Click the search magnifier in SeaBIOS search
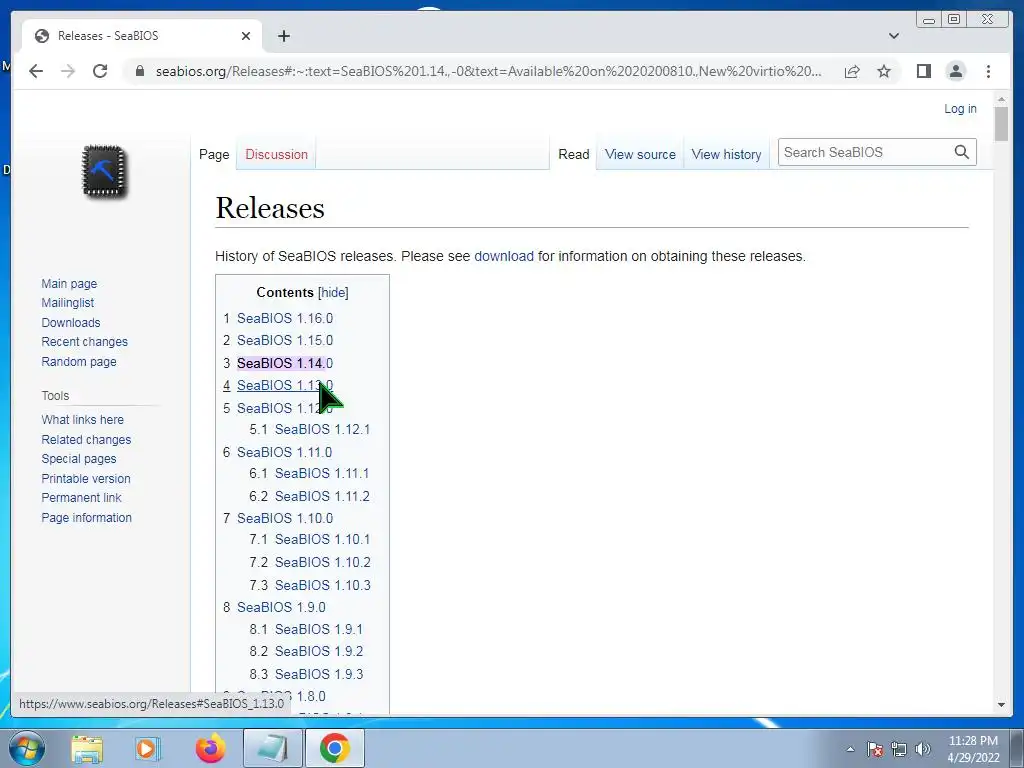 click(961, 152)
